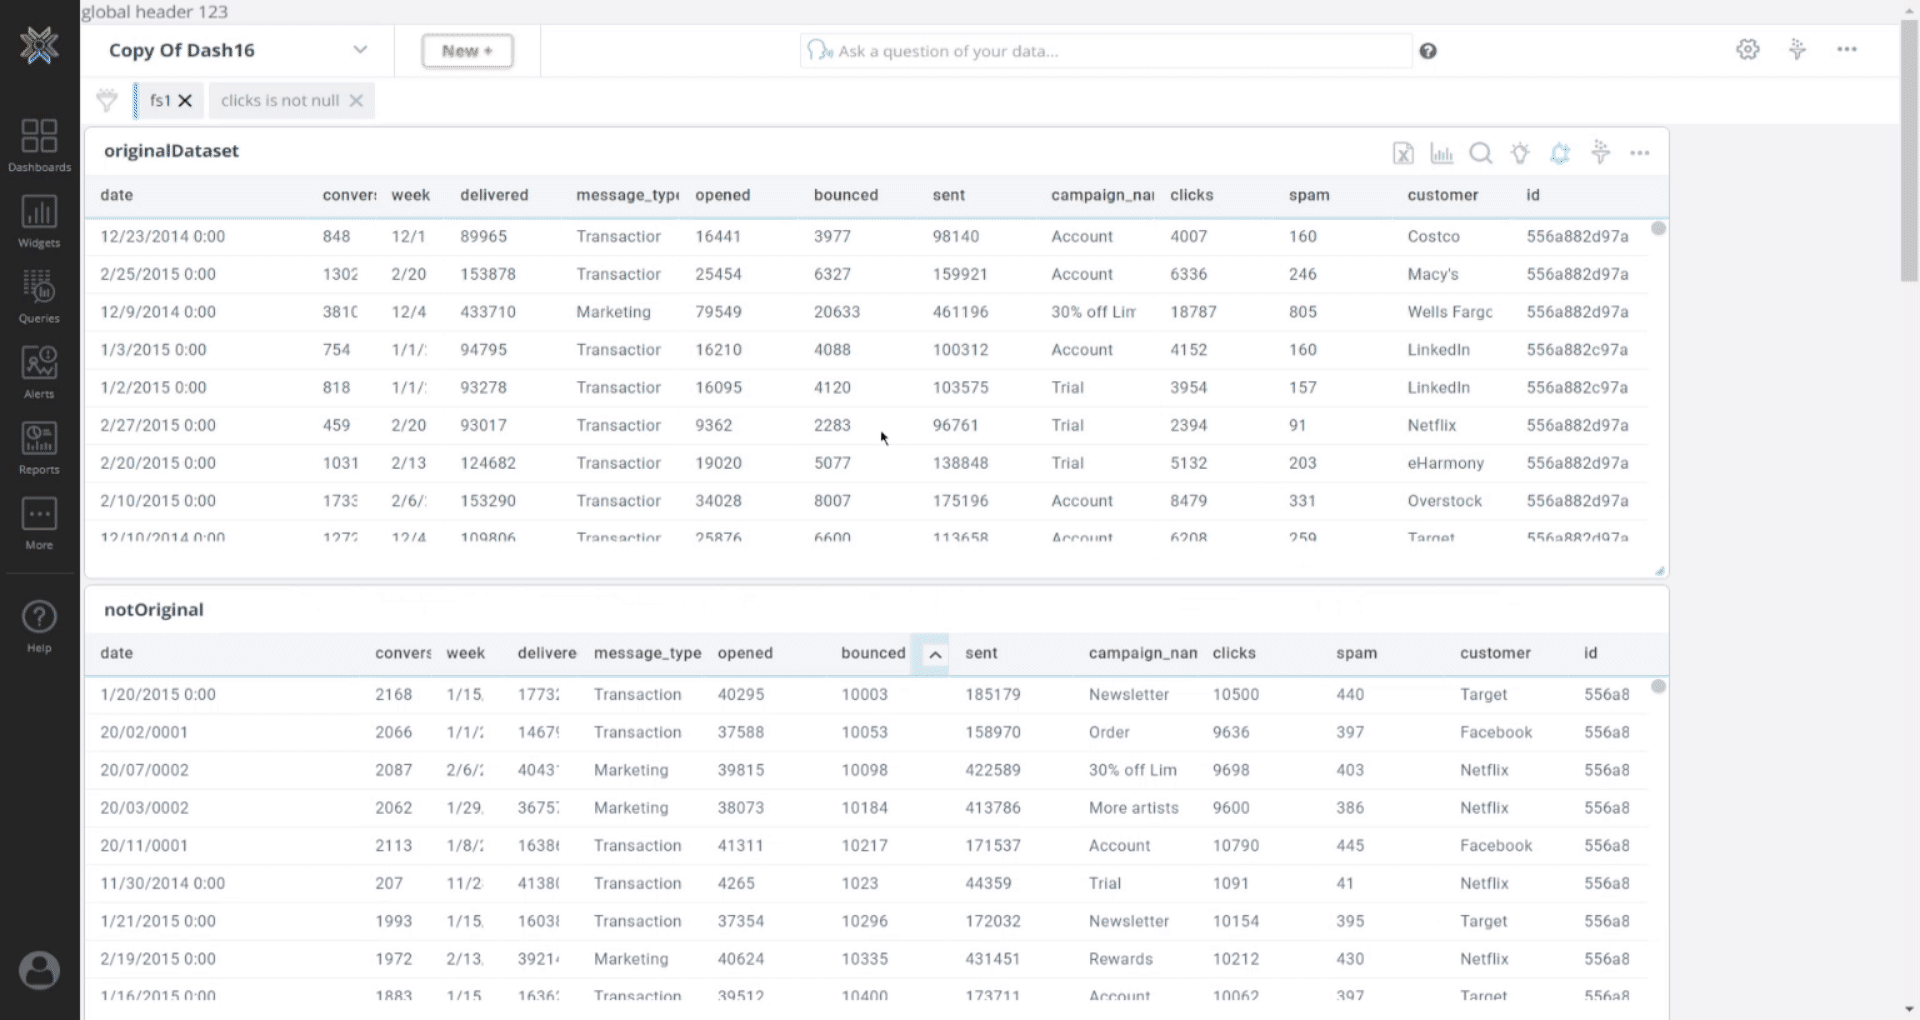The image size is (1920, 1020).
Task: Open dashboard settings gear icon
Action: tap(1747, 50)
